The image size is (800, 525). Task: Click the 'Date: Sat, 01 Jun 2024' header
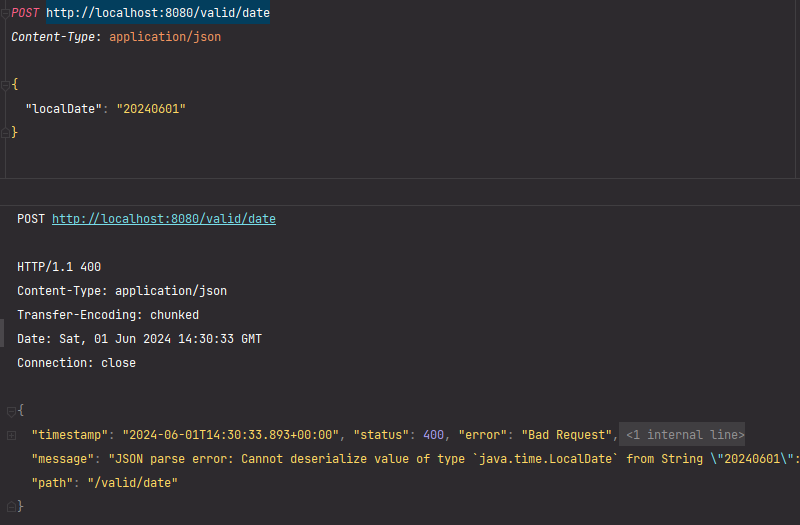[x=139, y=339]
